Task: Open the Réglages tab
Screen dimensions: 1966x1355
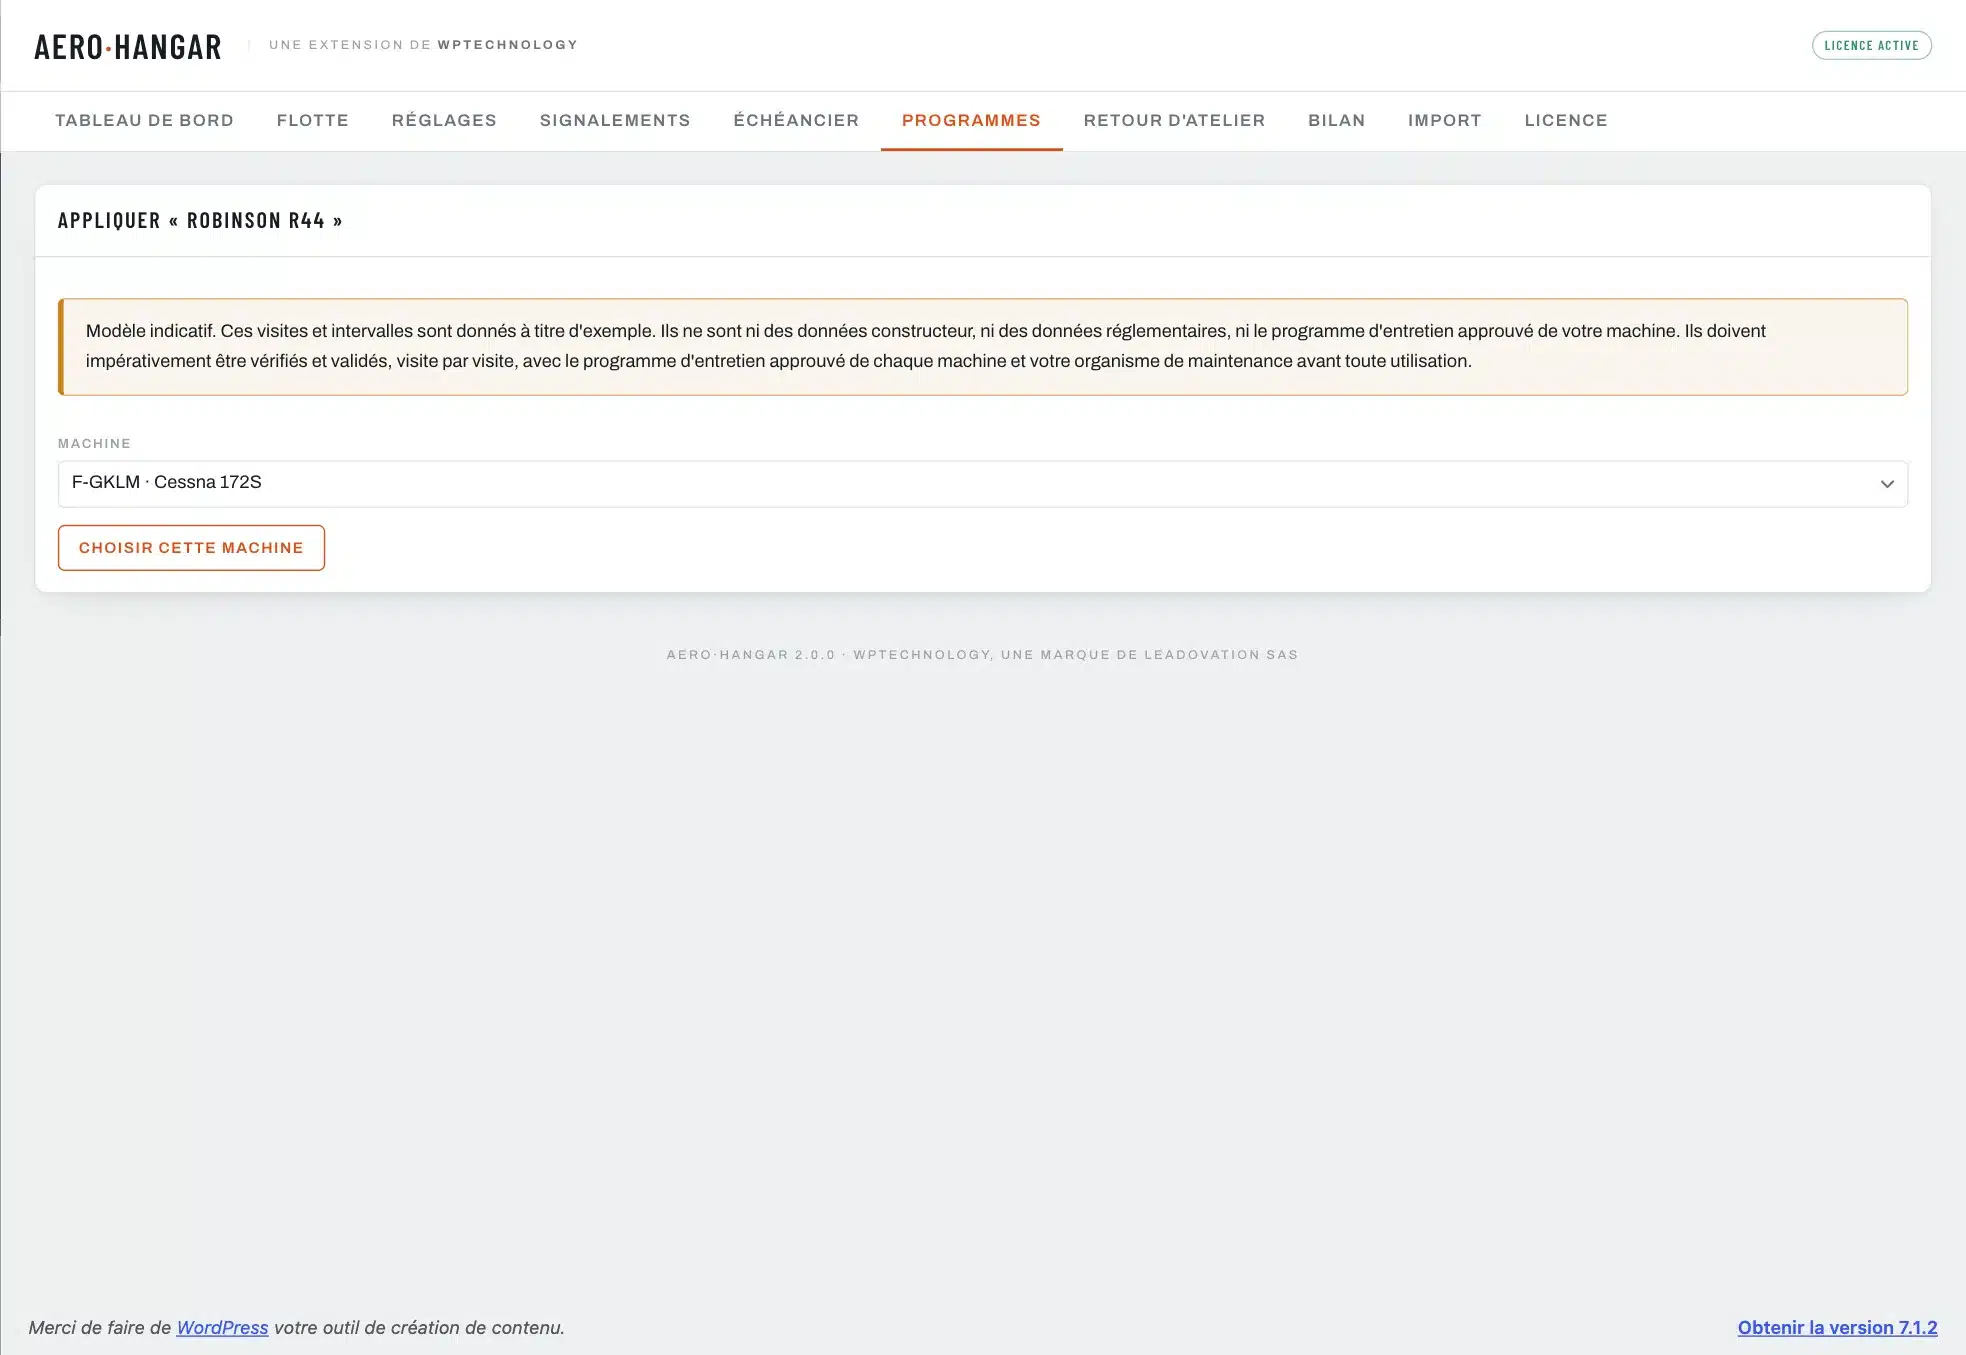Action: pyautogui.click(x=444, y=120)
